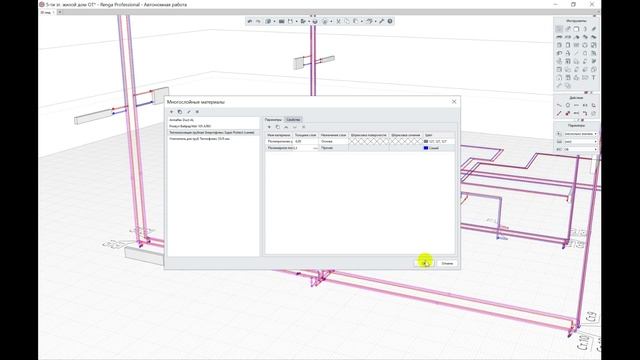Confirm the dialog with the OK button

click(424, 263)
